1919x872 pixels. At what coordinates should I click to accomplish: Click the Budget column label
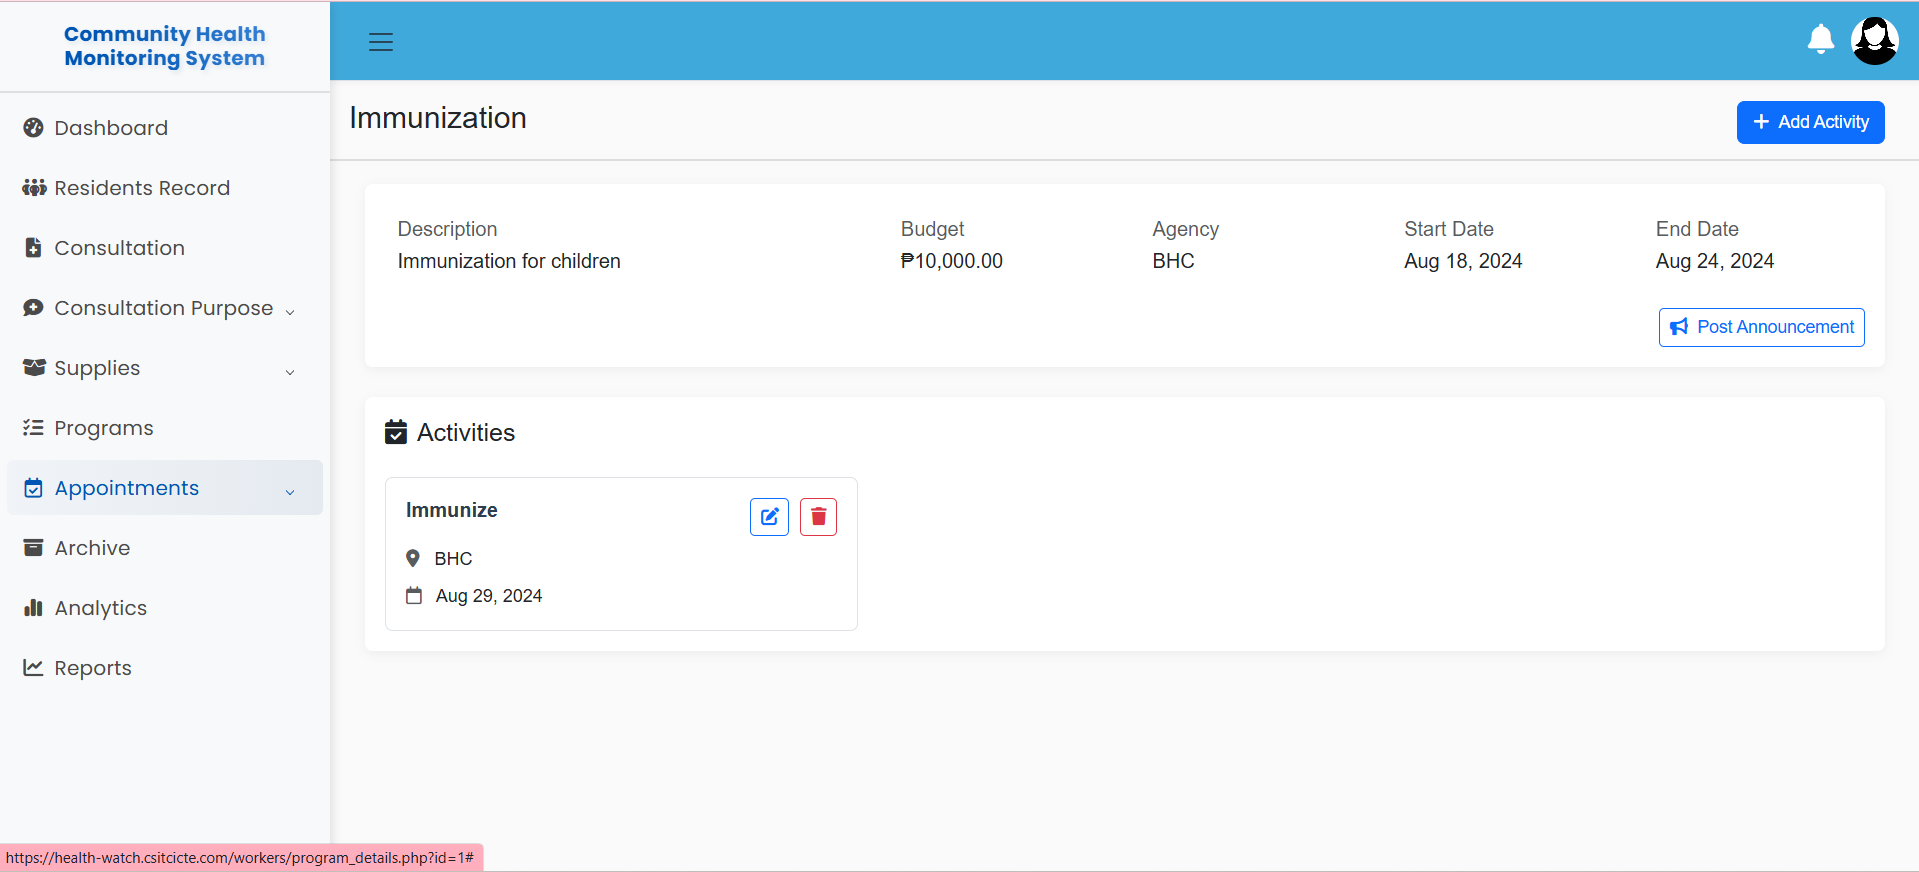[932, 229]
